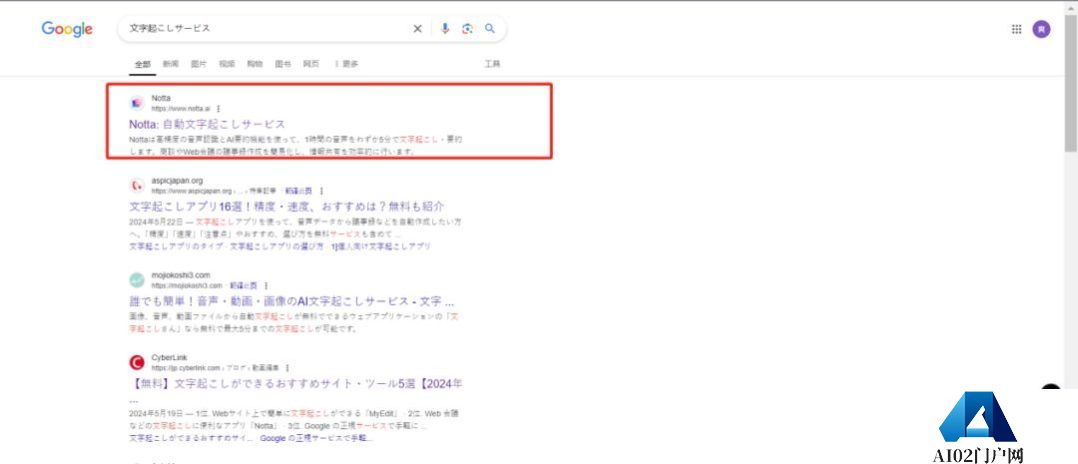Click the Google logo
Screen dimensions: 1078x464
tap(67, 29)
